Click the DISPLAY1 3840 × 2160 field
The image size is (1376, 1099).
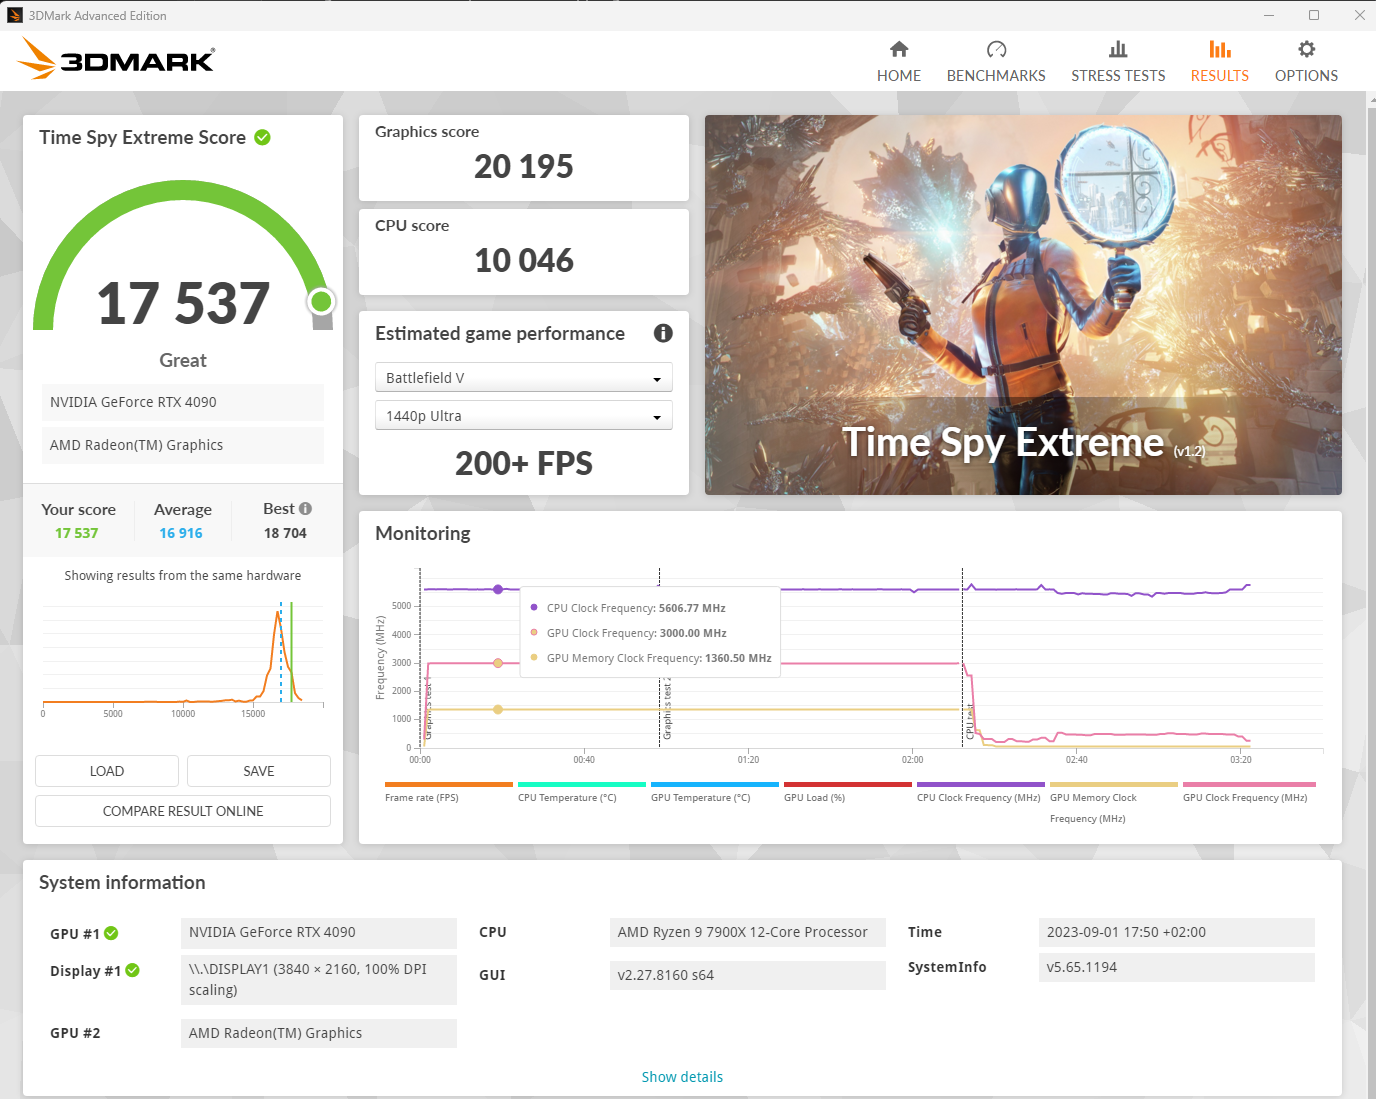pyautogui.click(x=319, y=980)
